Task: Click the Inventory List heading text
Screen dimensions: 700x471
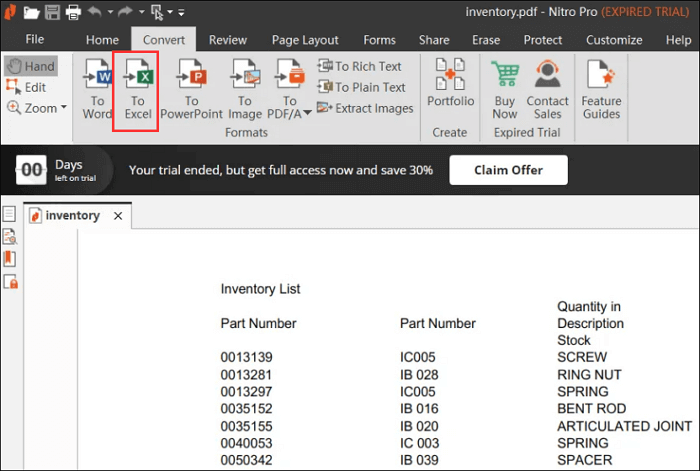Action: (260, 289)
